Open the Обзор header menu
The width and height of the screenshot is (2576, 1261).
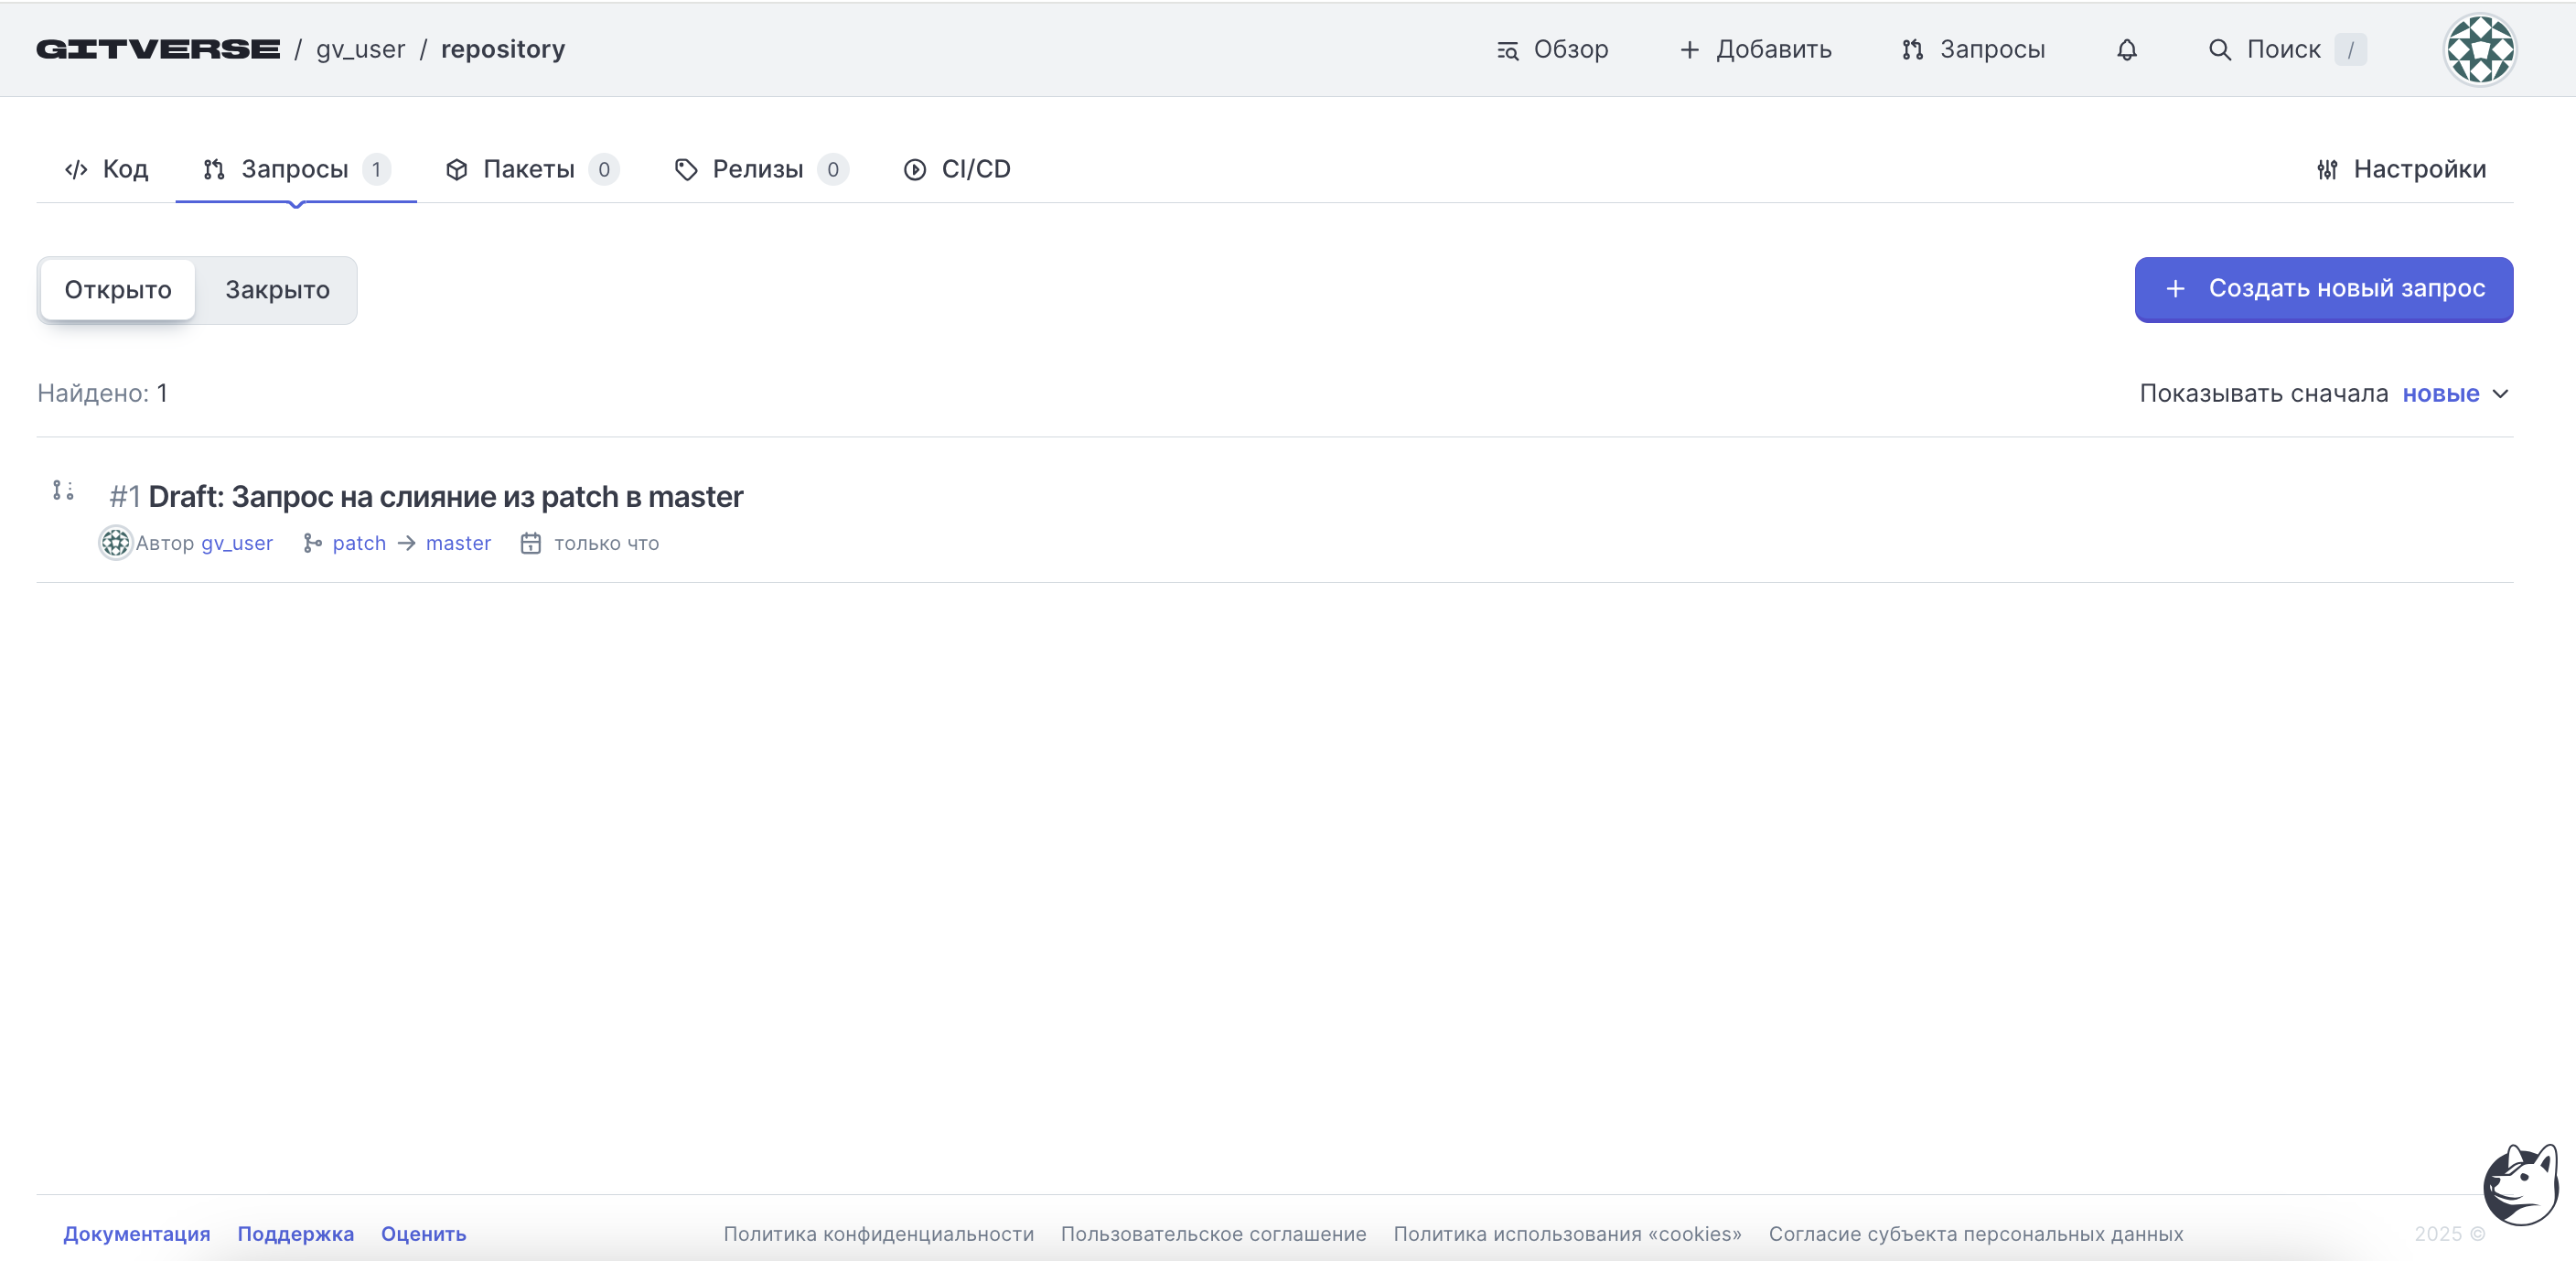pyautogui.click(x=1552, y=49)
